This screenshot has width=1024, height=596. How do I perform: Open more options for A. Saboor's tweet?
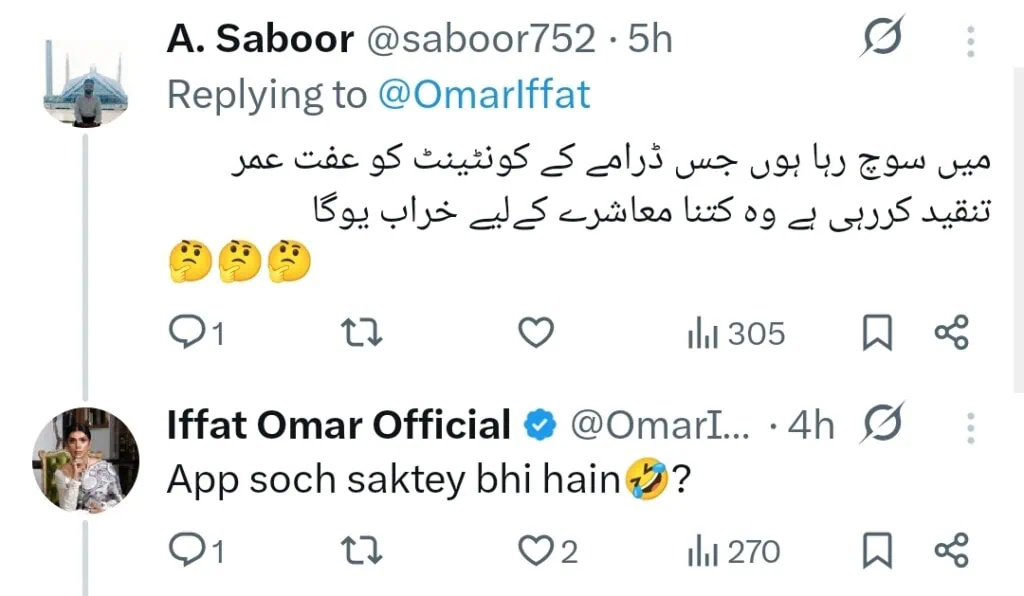pyautogui.click(x=971, y=40)
